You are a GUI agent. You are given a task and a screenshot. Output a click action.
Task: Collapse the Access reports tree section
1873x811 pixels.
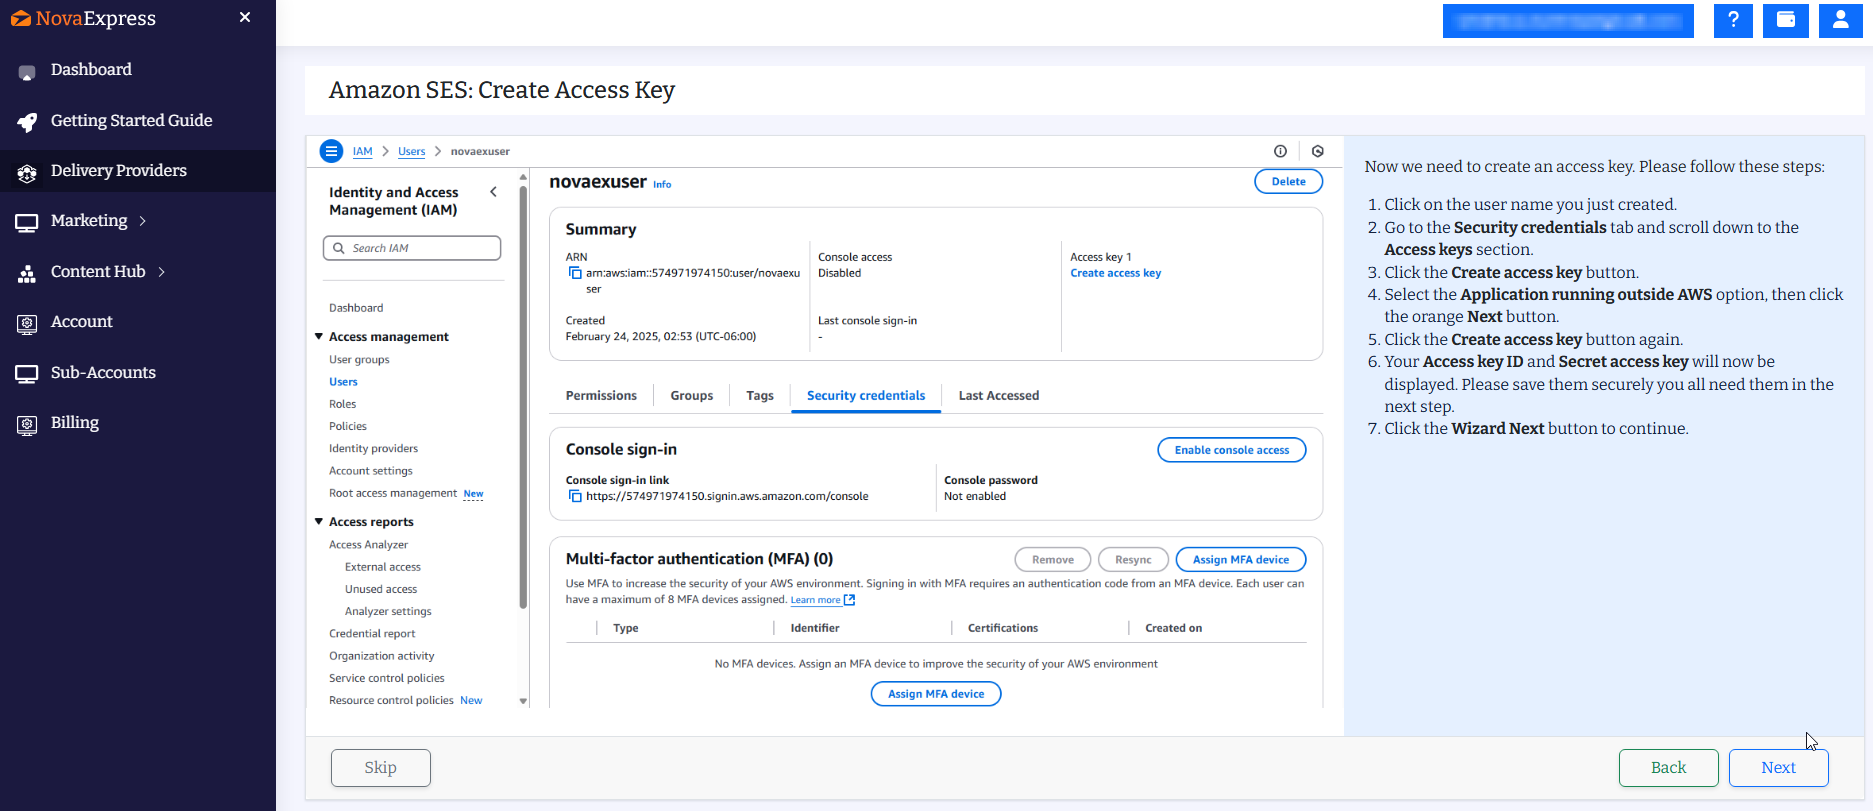click(x=319, y=522)
